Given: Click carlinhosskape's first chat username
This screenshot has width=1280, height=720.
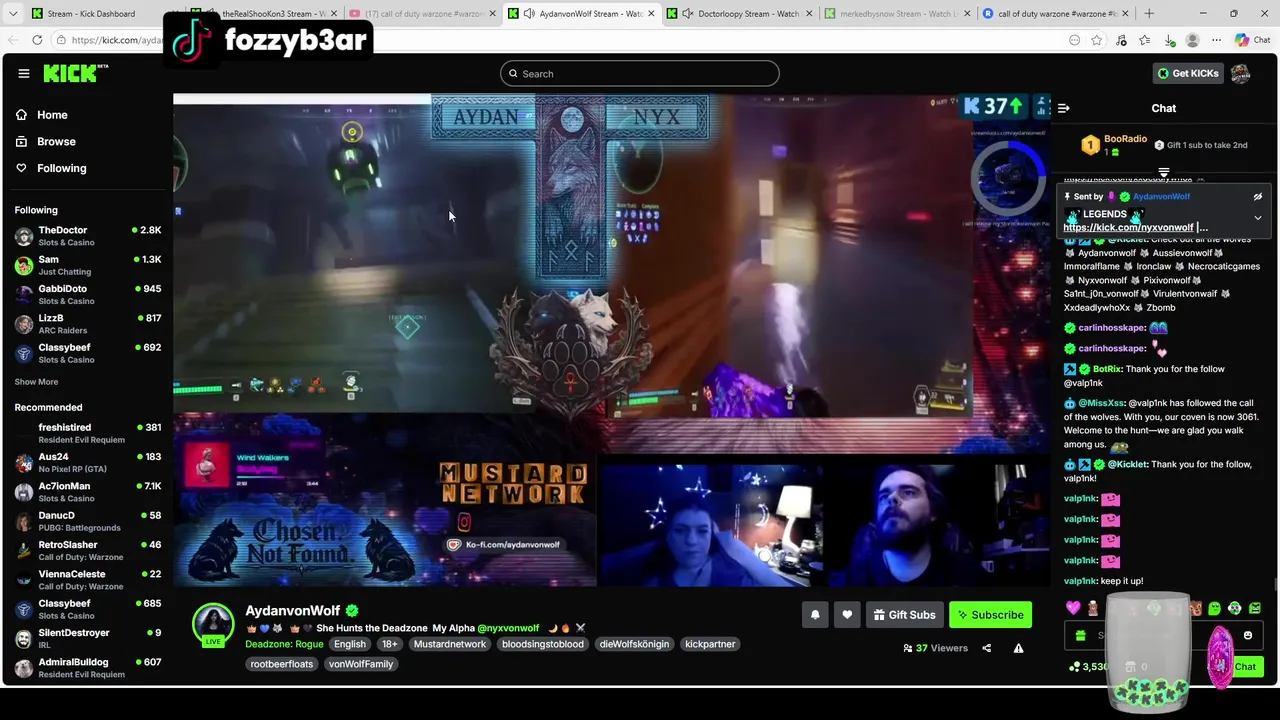Looking at the screenshot, I should click(1112, 328).
